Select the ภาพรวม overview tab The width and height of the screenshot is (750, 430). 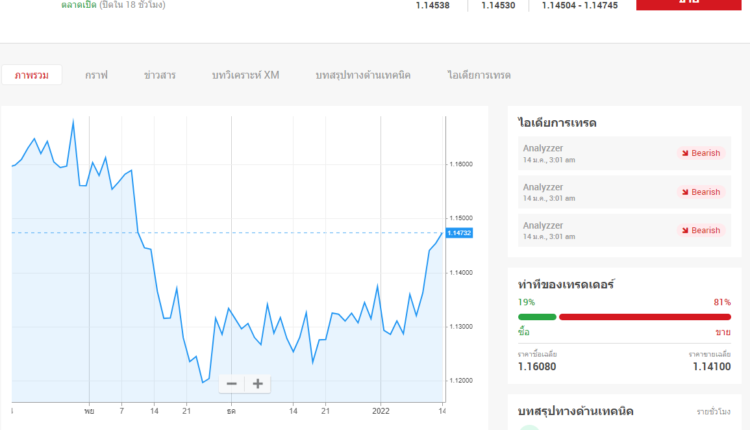tap(32, 75)
